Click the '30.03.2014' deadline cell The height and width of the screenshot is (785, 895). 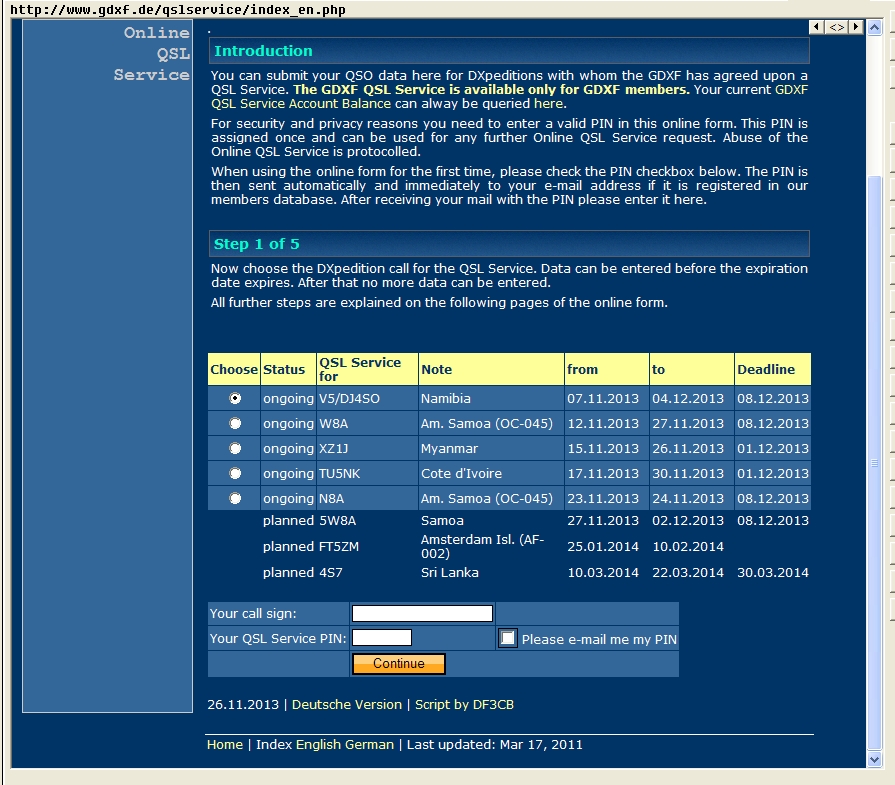773,573
